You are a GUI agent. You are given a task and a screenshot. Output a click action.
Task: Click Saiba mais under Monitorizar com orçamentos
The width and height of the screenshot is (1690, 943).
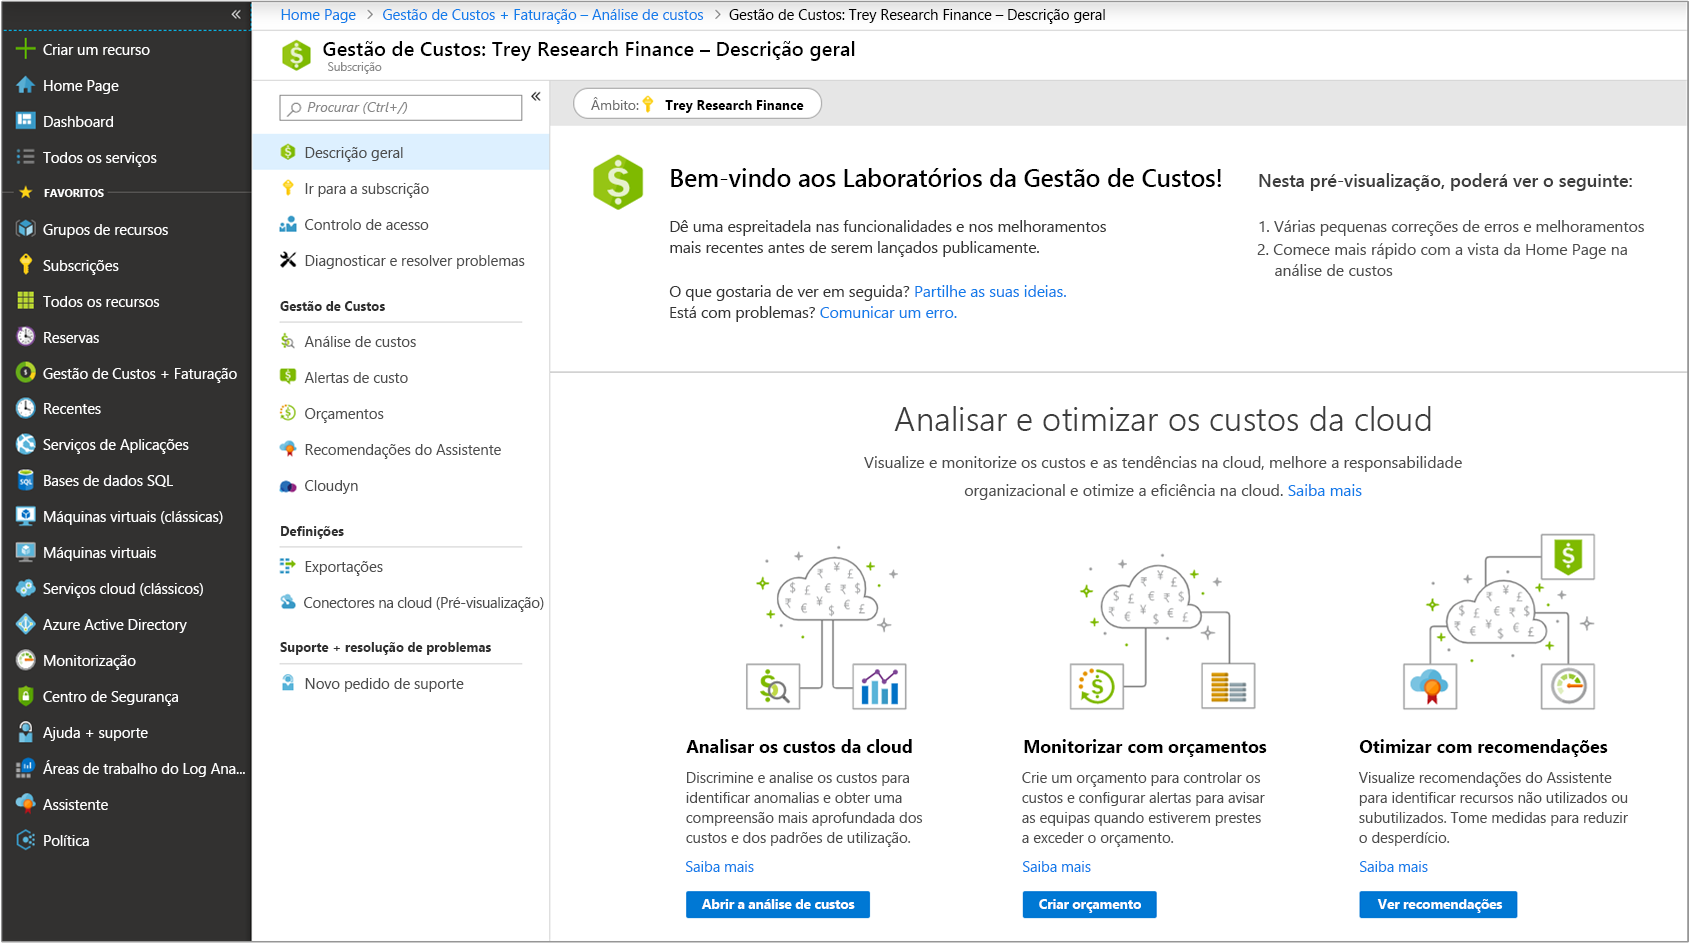click(1056, 866)
